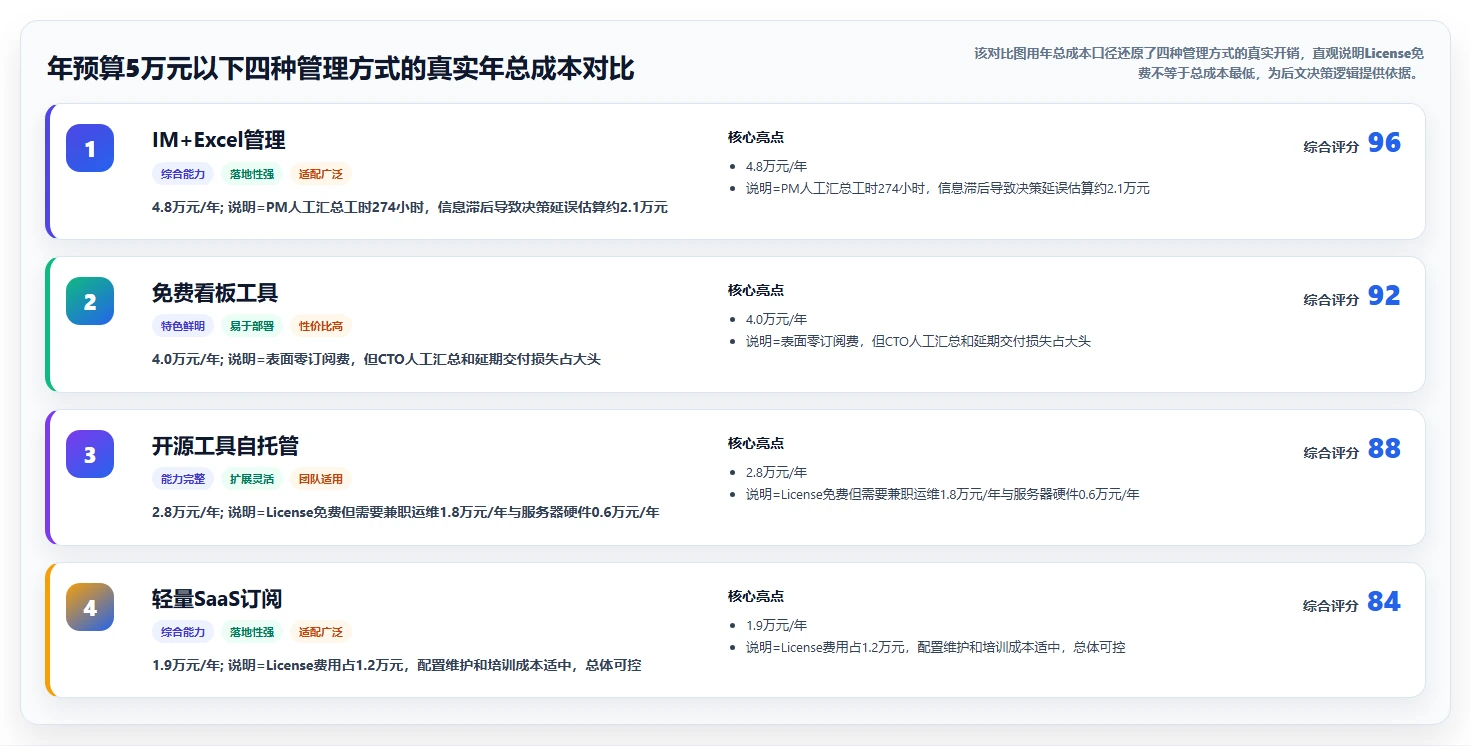Click 综合评分 label beside 96
The width and height of the screenshot is (1471, 746).
pos(1331,147)
